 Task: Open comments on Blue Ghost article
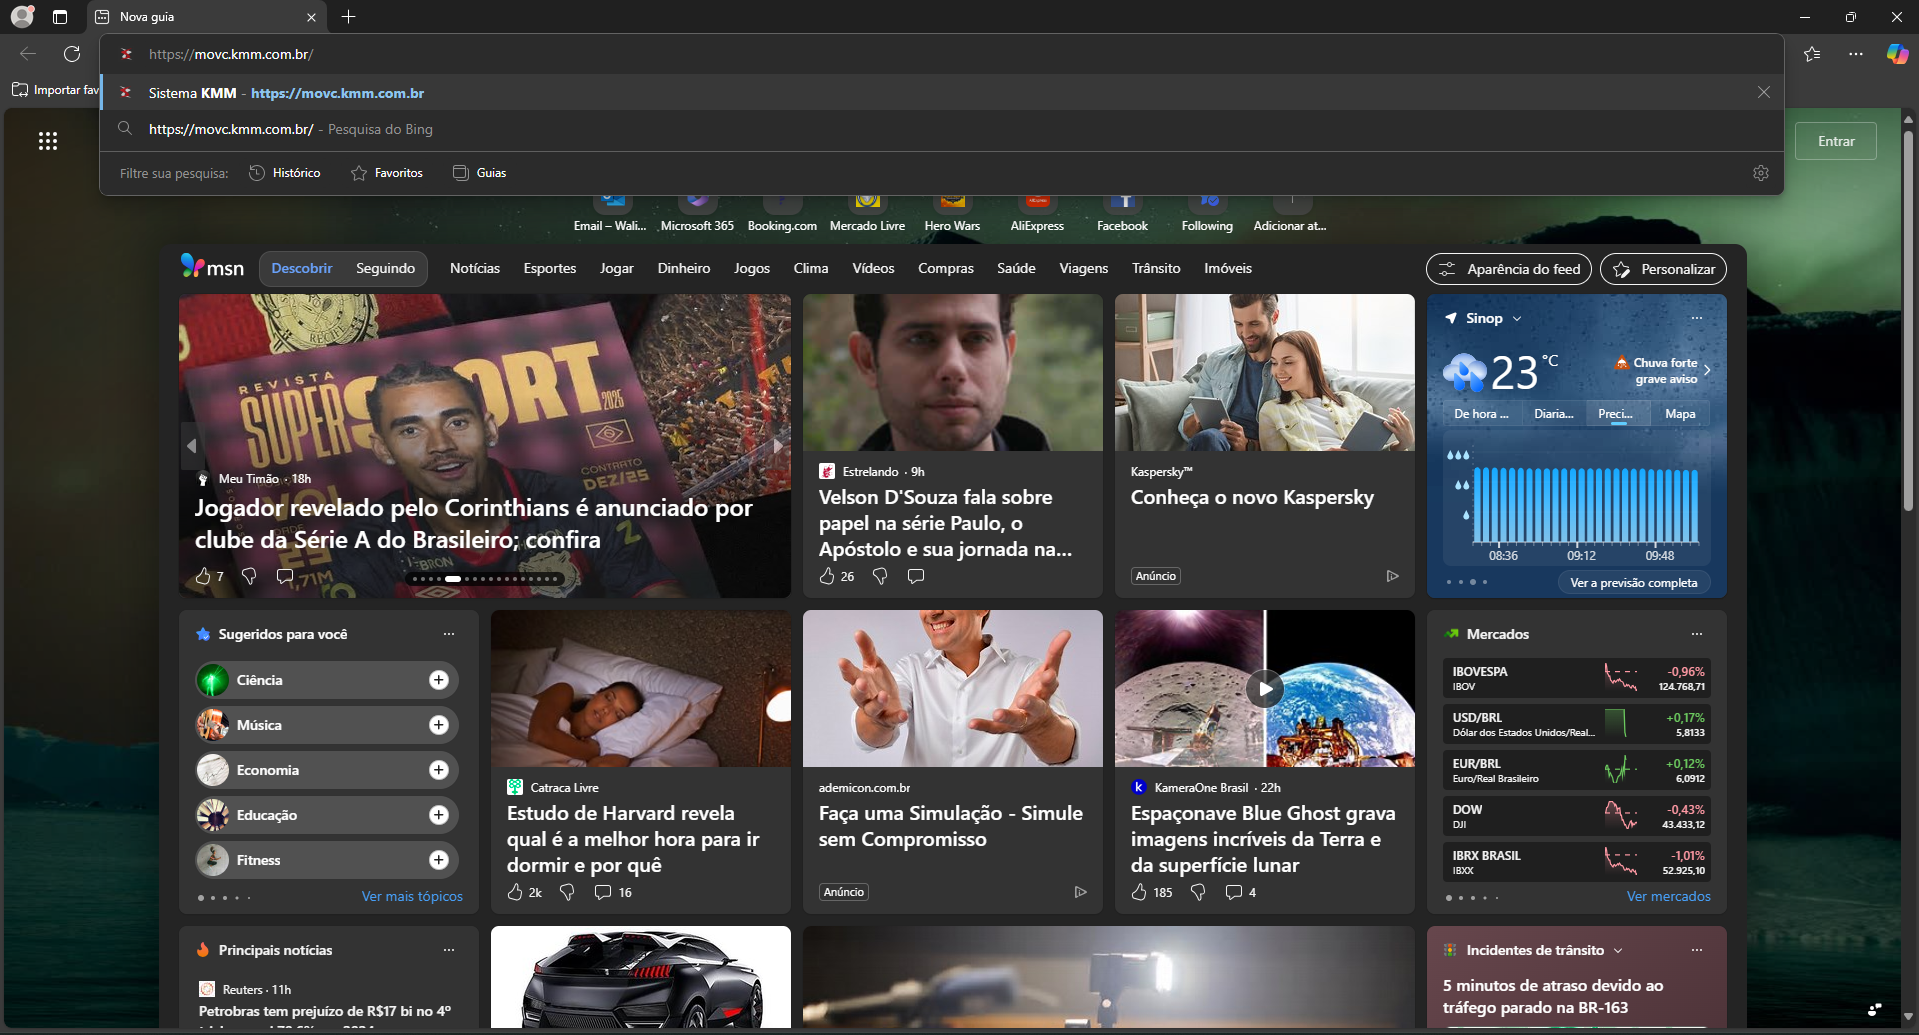coord(1234,892)
